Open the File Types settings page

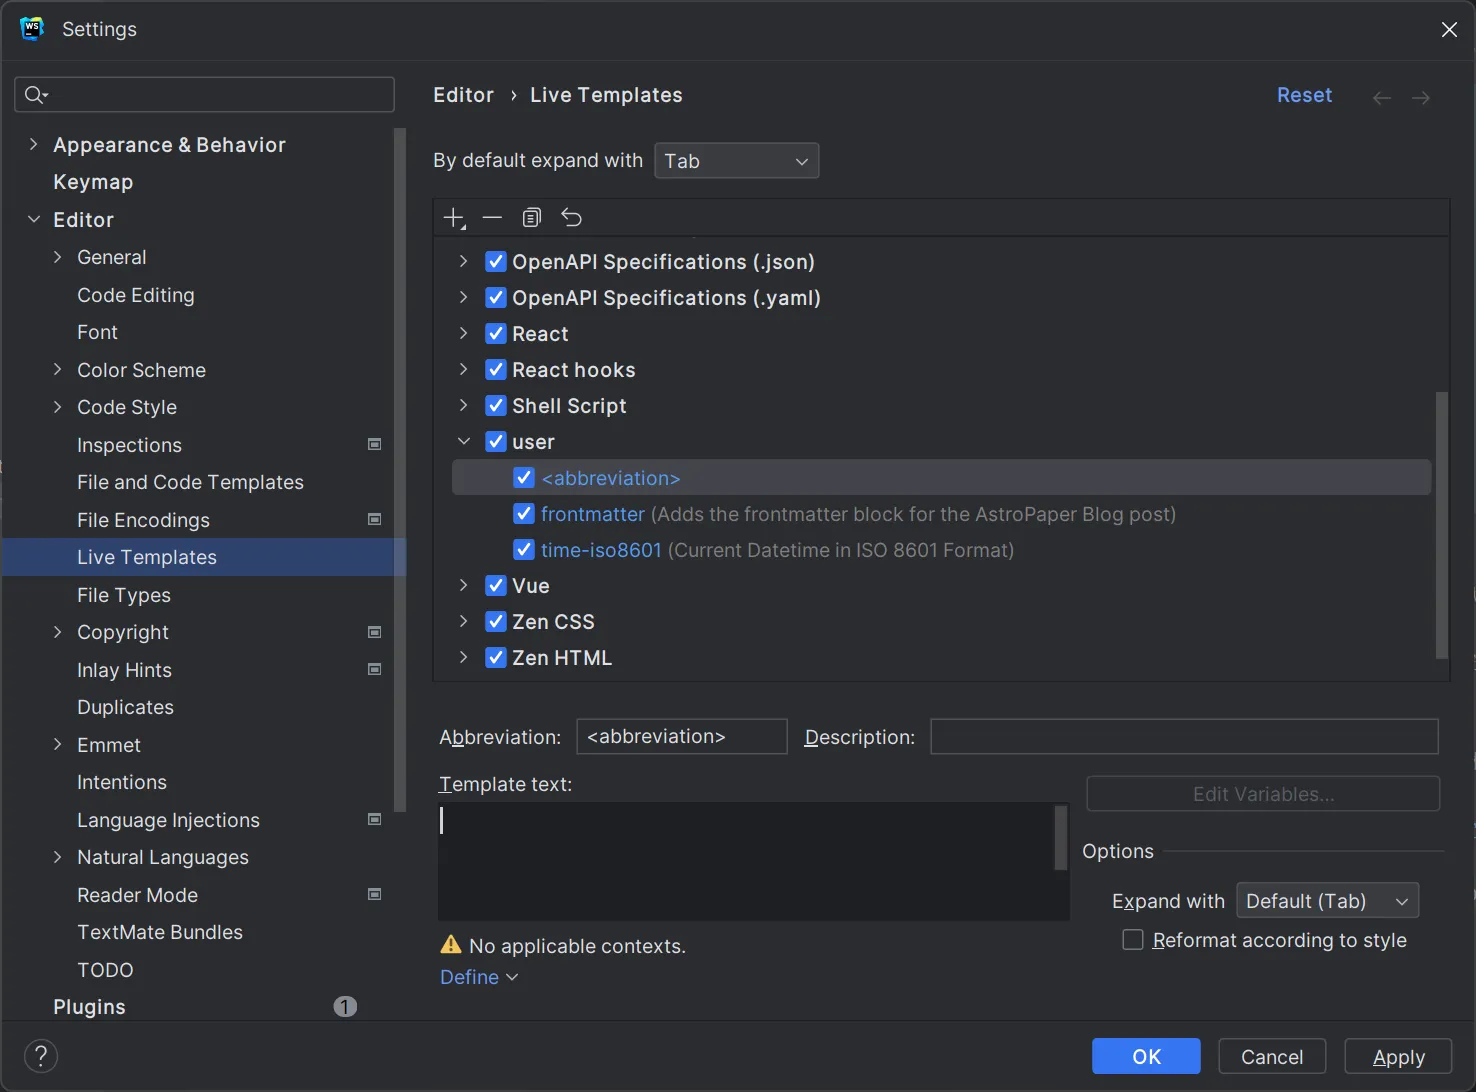[x=124, y=595]
